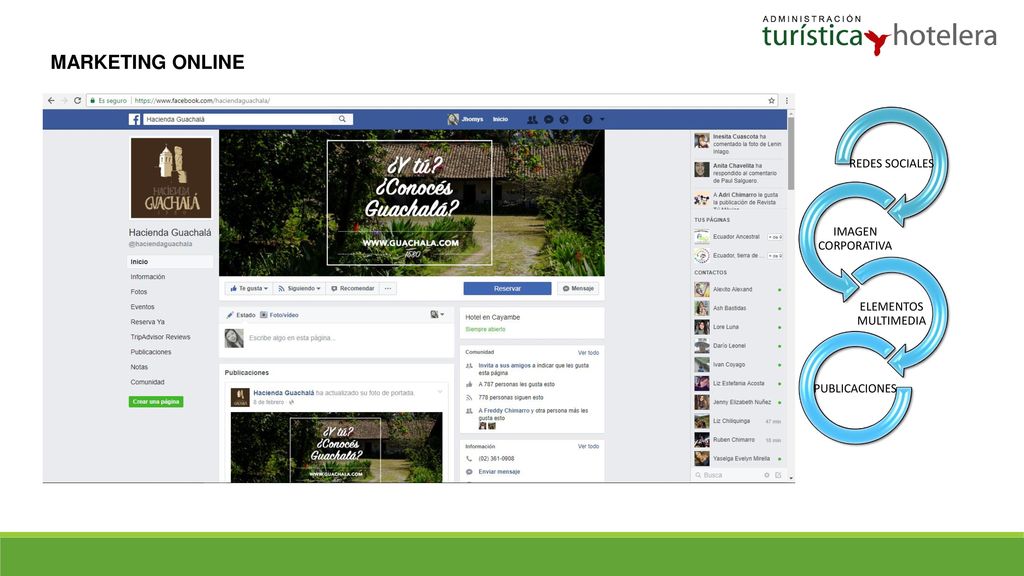Open Chrome three-dot menu

[x=786, y=101]
